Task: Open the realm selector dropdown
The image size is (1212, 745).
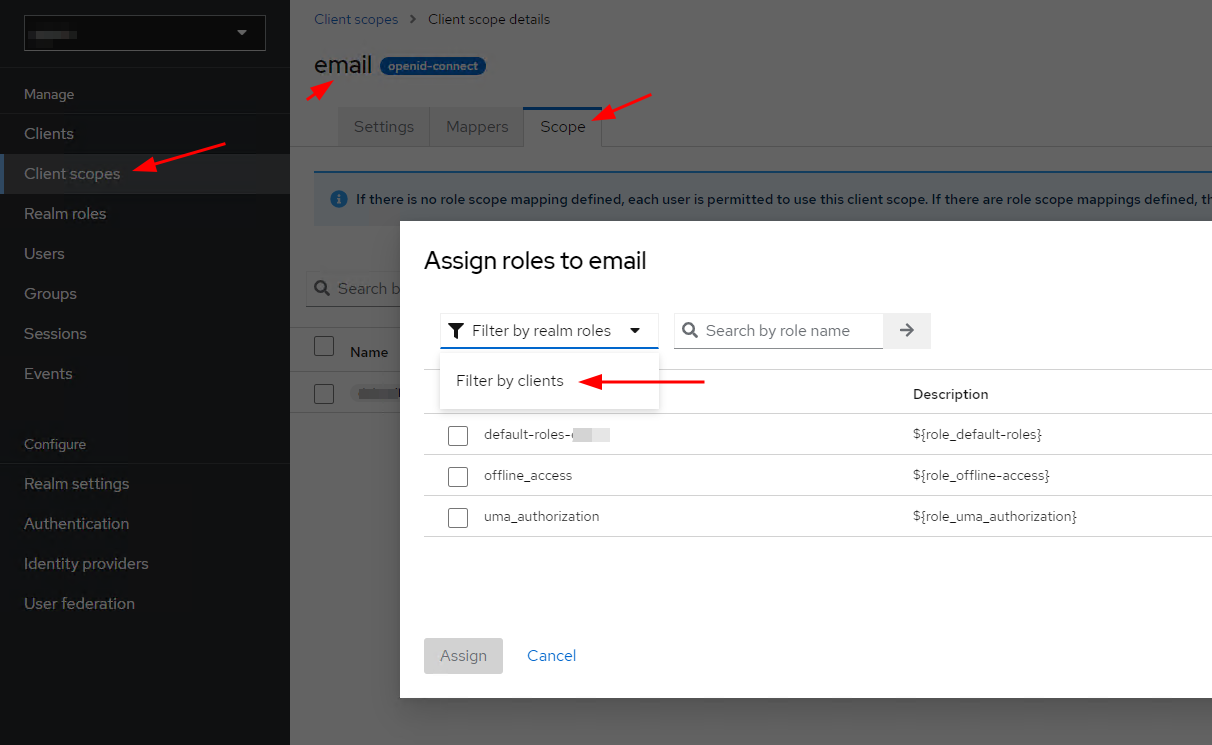Action: pyautogui.click(x=145, y=33)
